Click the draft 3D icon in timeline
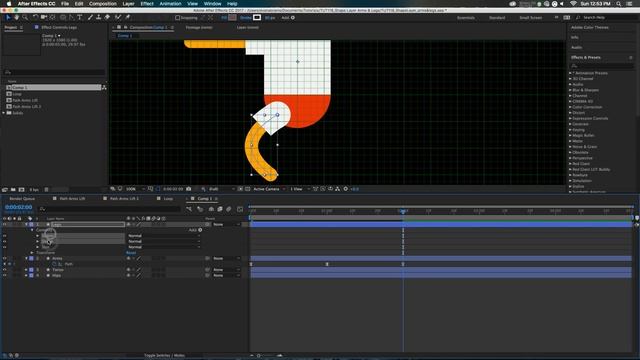The image size is (640, 360). [x=200, y=209]
